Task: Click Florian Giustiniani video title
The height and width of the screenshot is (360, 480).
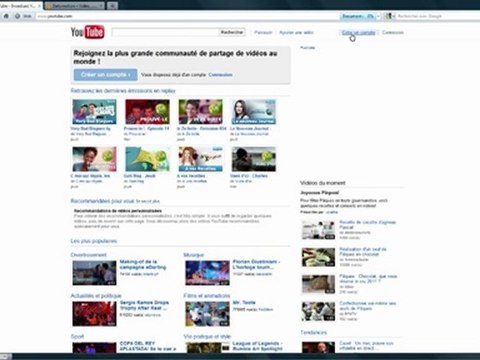Action: click(x=256, y=264)
